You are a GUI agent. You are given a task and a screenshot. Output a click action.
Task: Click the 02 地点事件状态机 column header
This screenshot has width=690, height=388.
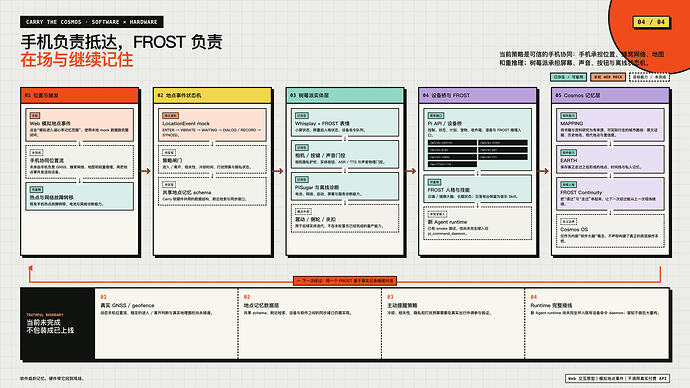212,95
